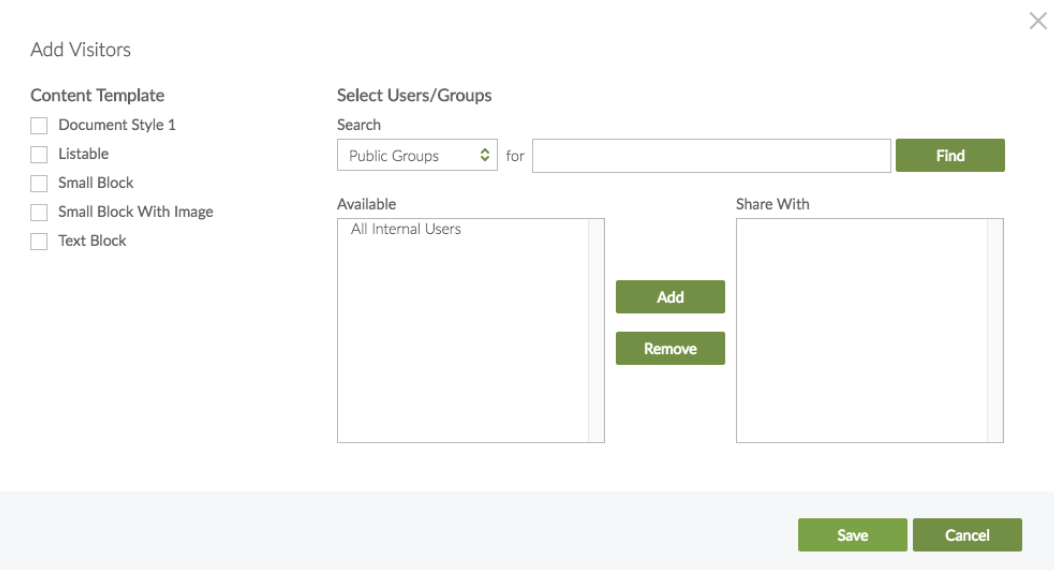Save the visitor sharing settings
The height and width of the screenshot is (570, 1054).
(x=852, y=535)
